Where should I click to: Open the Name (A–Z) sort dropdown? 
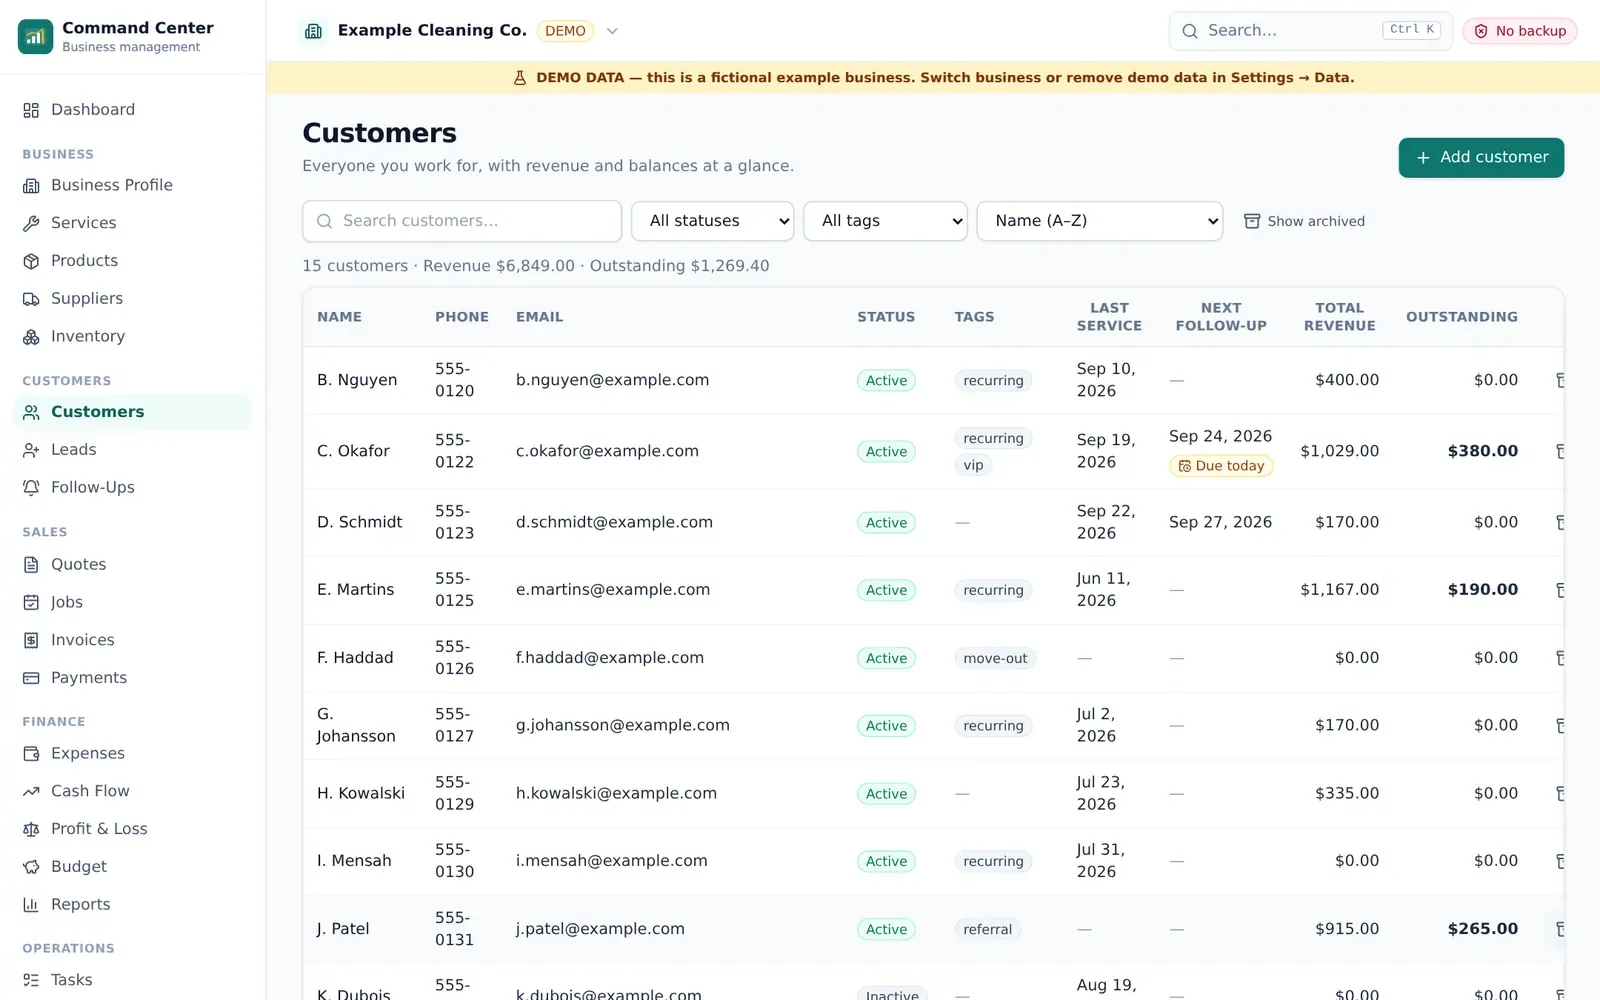(1100, 221)
